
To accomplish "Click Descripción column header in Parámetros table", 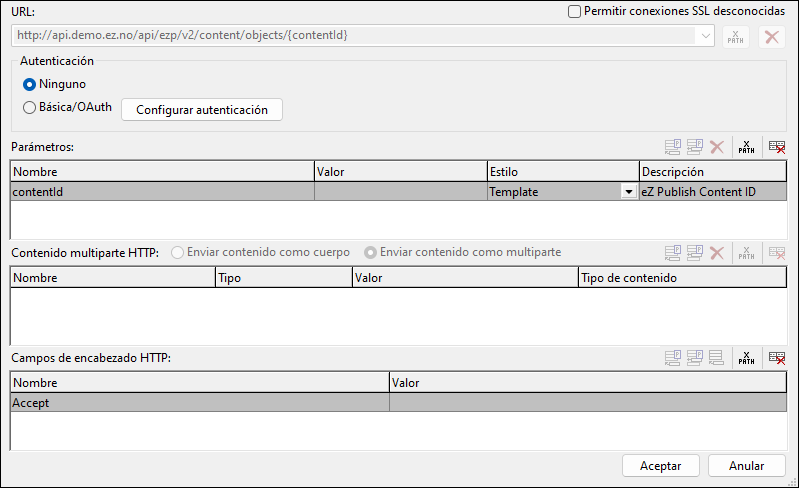I will 712,172.
